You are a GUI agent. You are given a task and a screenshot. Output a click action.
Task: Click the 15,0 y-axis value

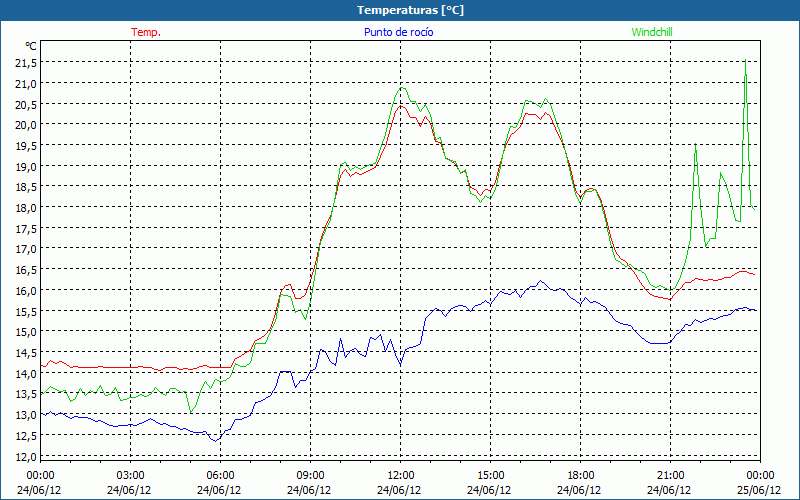pyautogui.click(x=27, y=332)
